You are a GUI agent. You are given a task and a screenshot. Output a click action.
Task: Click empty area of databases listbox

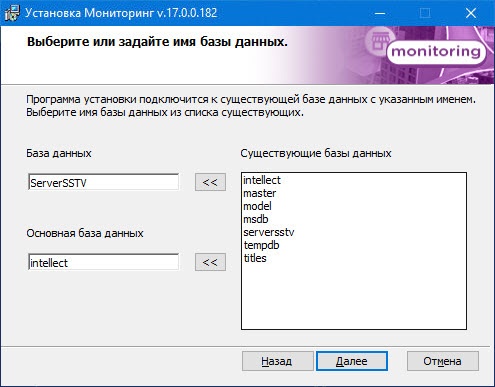coord(353,297)
